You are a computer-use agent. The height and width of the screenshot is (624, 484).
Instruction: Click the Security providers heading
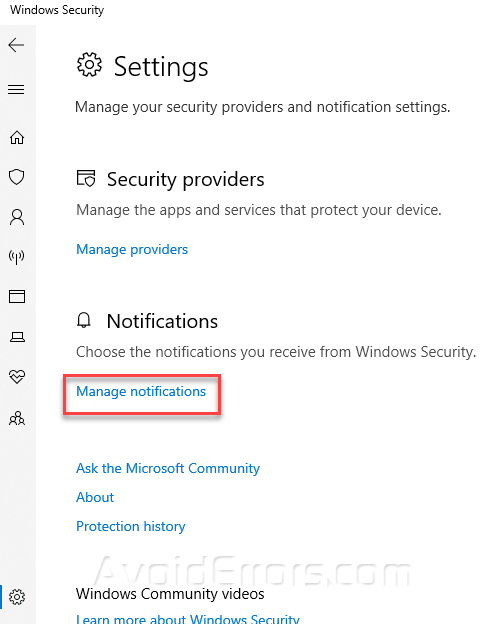tap(185, 179)
